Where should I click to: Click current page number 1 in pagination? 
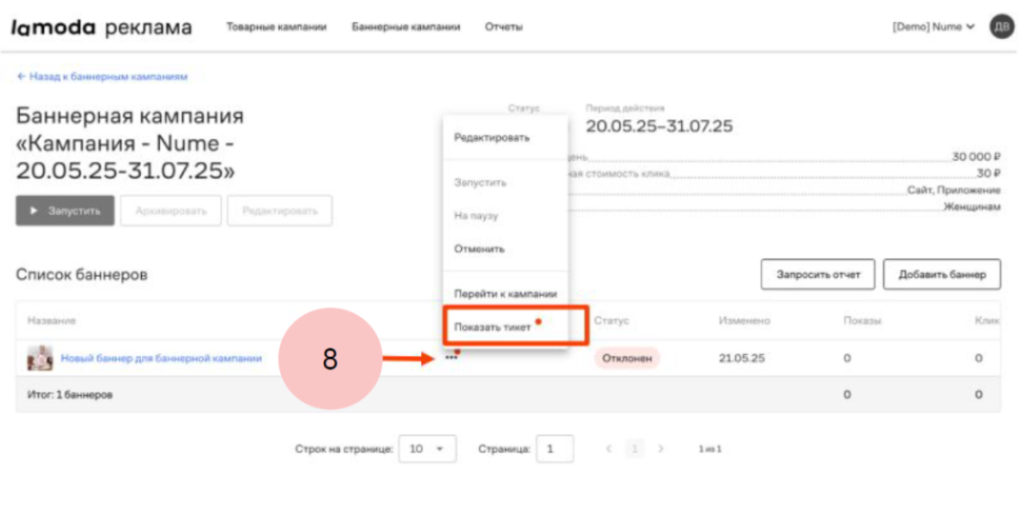(x=634, y=448)
